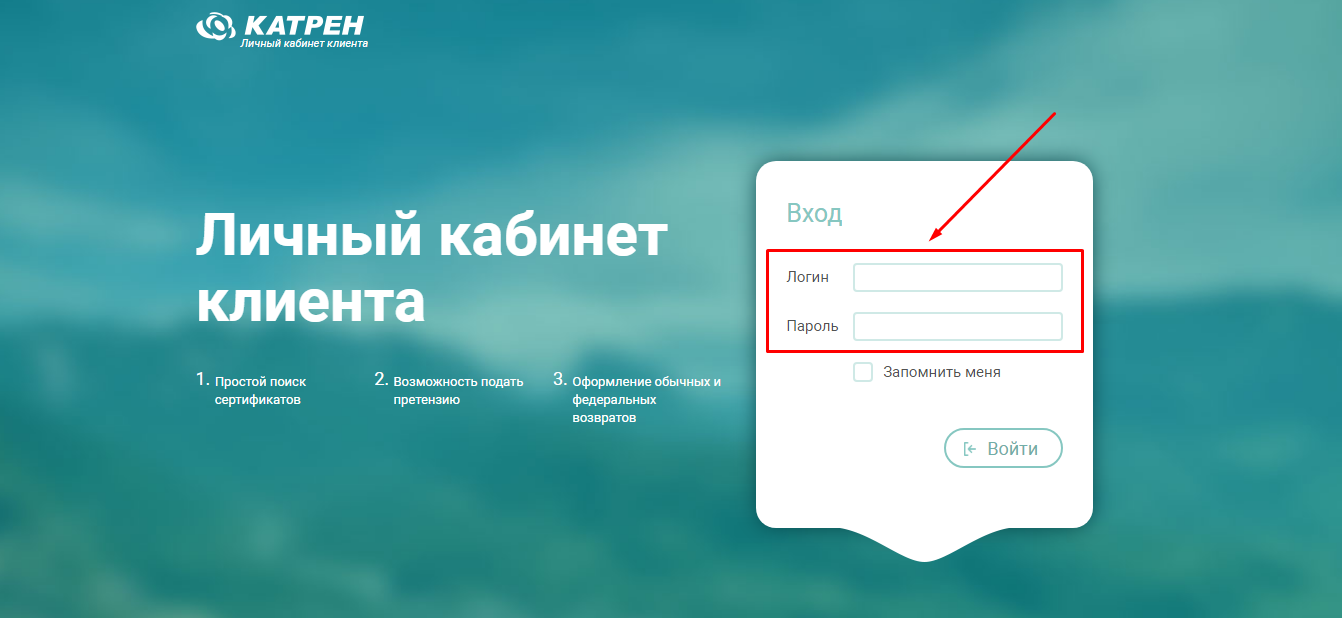Click Личный кабинет клиента subtitle under logo
This screenshot has height=618, width=1342.
[304, 44]
